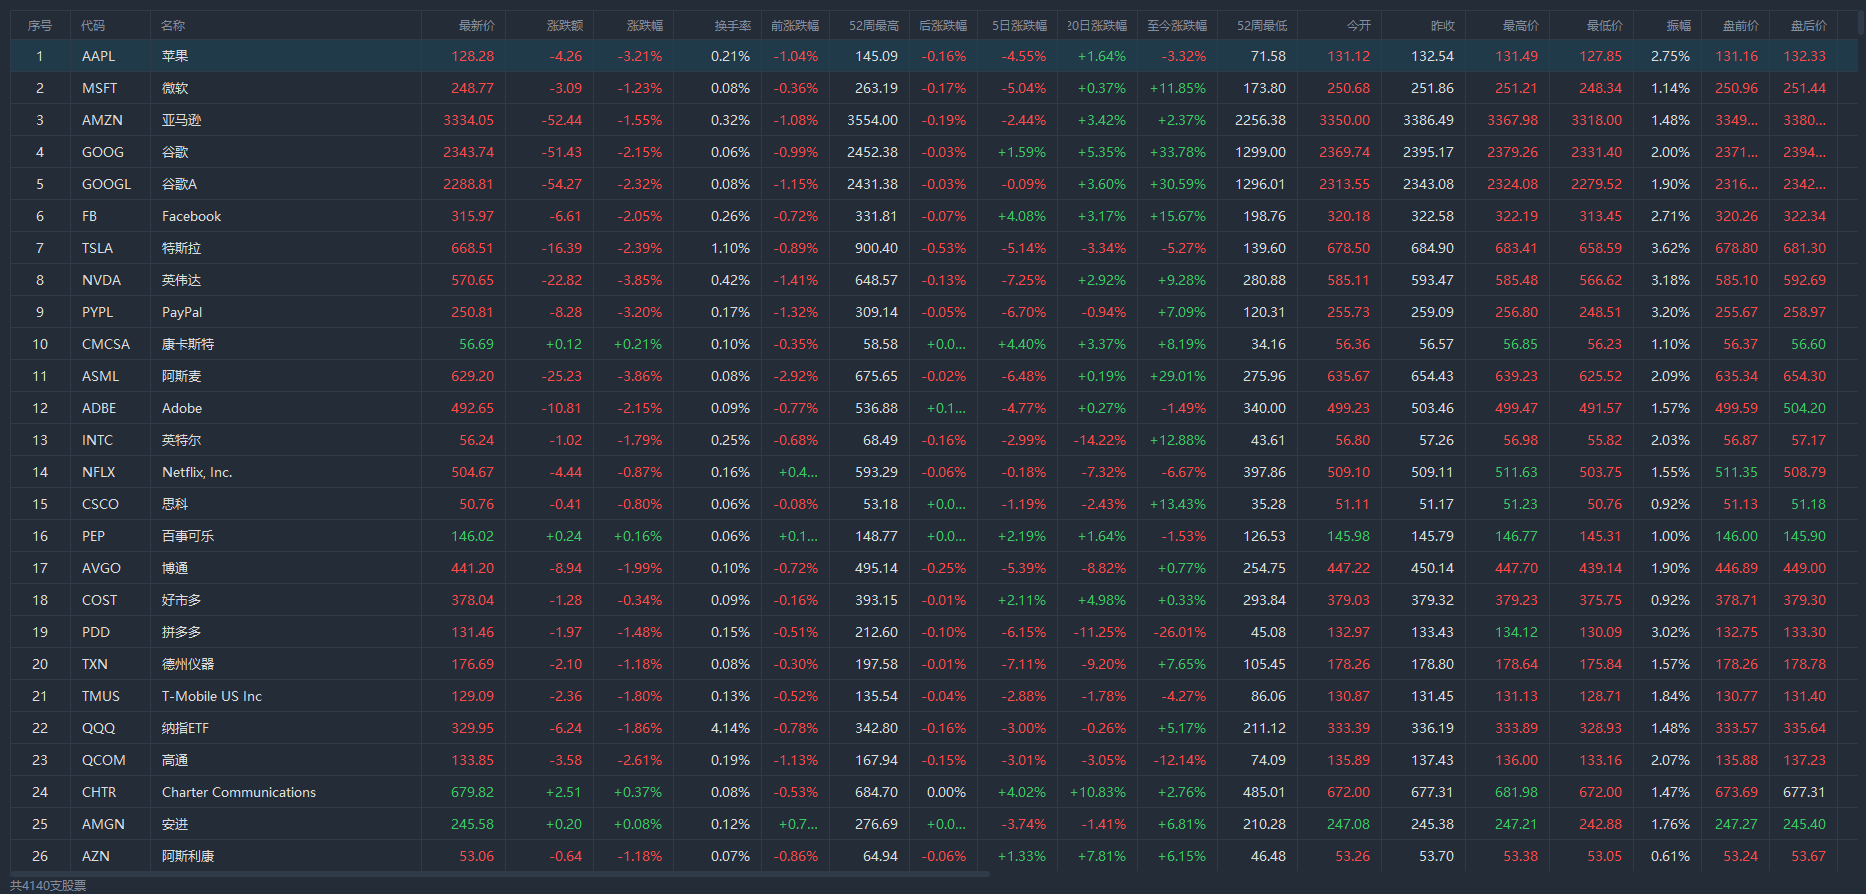Sort by the 涨跌幅 column header
The height and width of the screenshot is (894, 1866).
pyautogui.click(x=644, y=25)
